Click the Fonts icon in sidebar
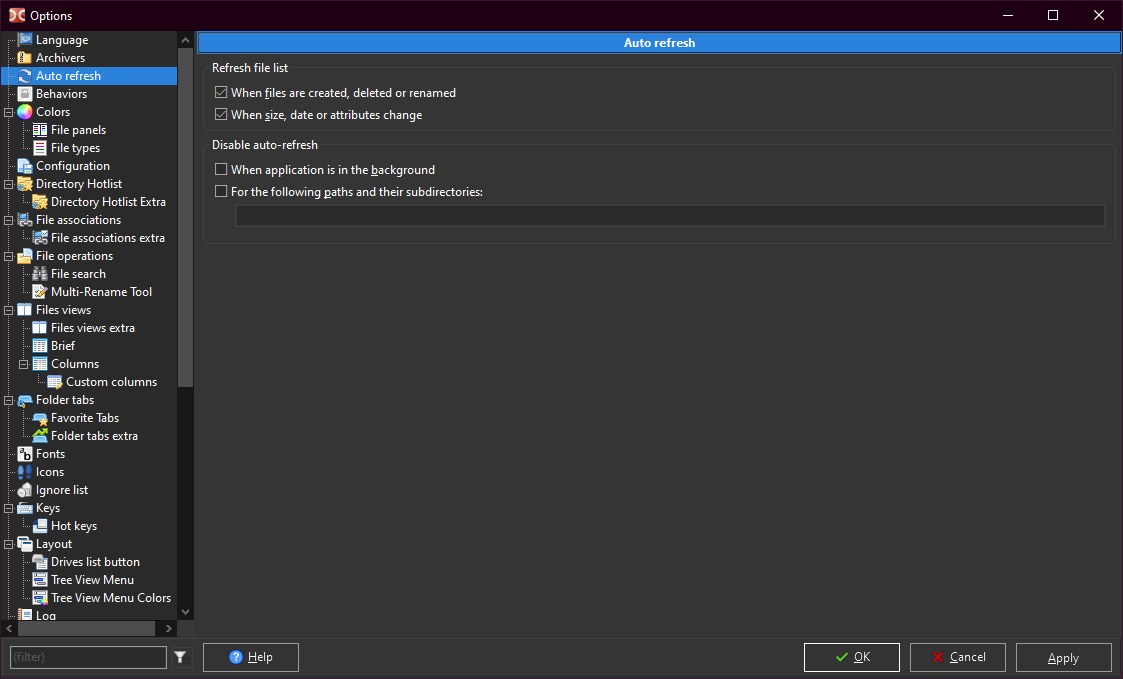Screen dimensions: 1123x679 tap(25, 453)
